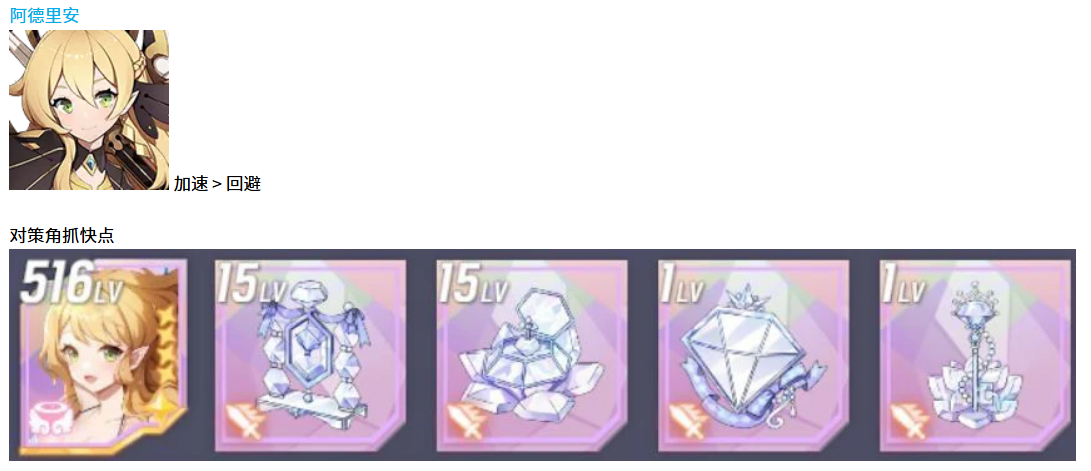
Task: Click sword badge on key scepter gem
Action: [x=909, y=422]
